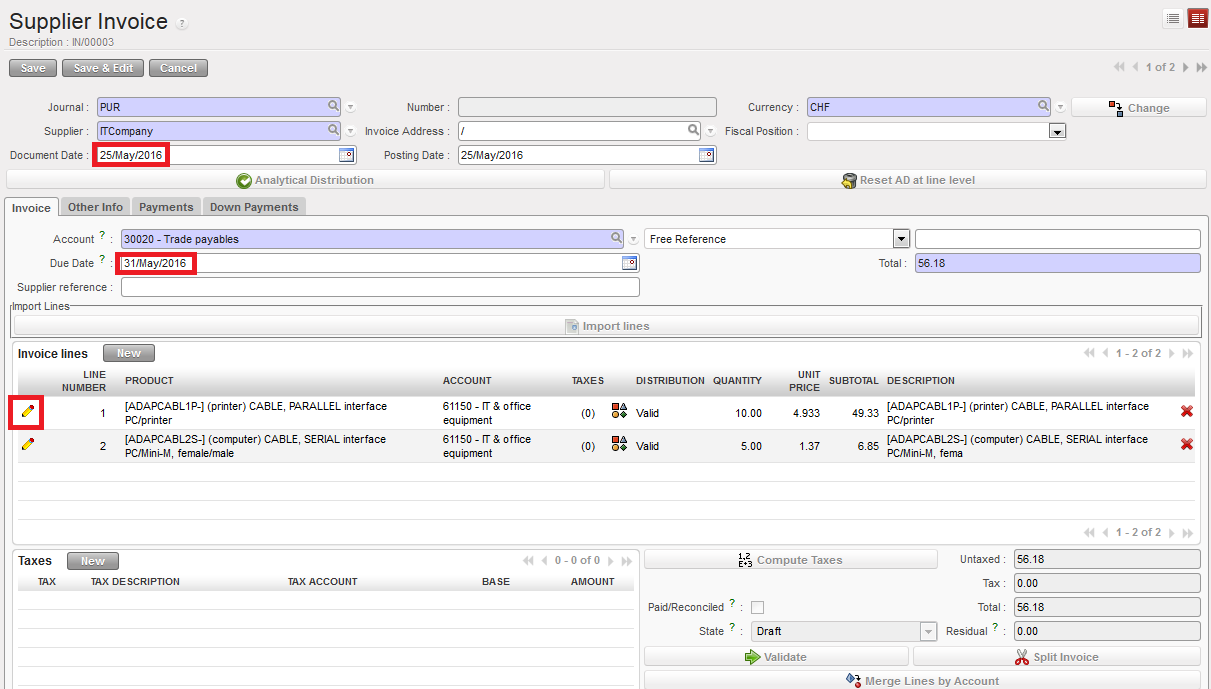The height and width of the screenshot is (689, 1211).
Task: Toggle Paid/Reconciled checkbox
Action: [x=757, y=607]
